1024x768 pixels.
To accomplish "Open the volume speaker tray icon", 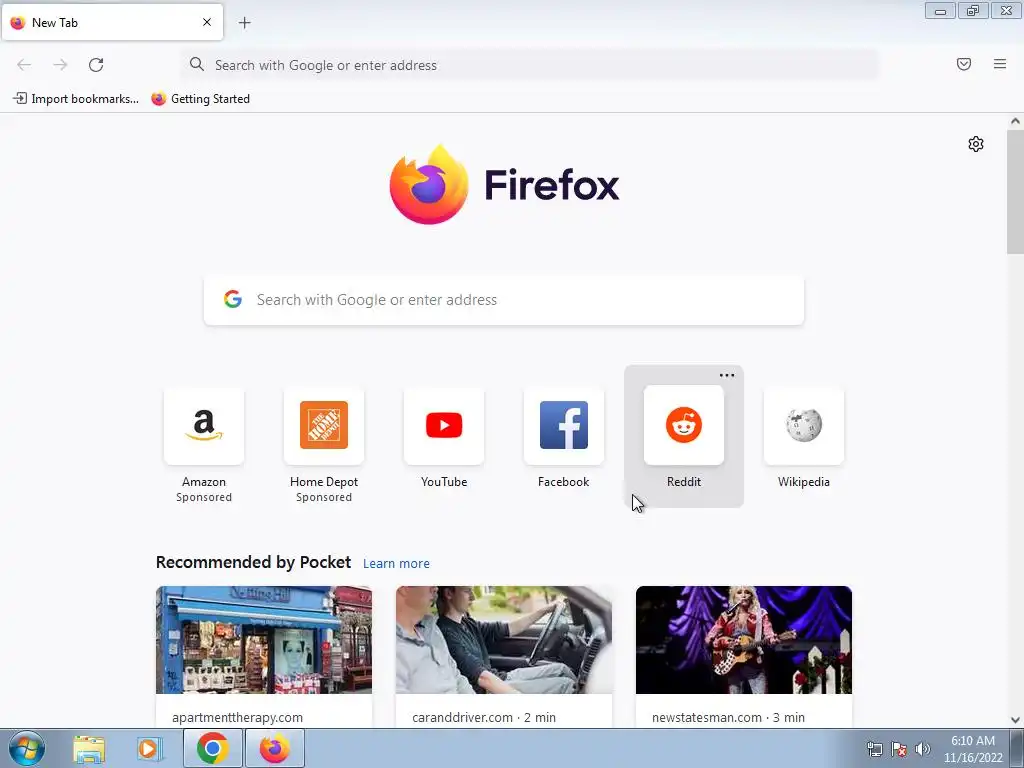I will [x=923, y=749].
